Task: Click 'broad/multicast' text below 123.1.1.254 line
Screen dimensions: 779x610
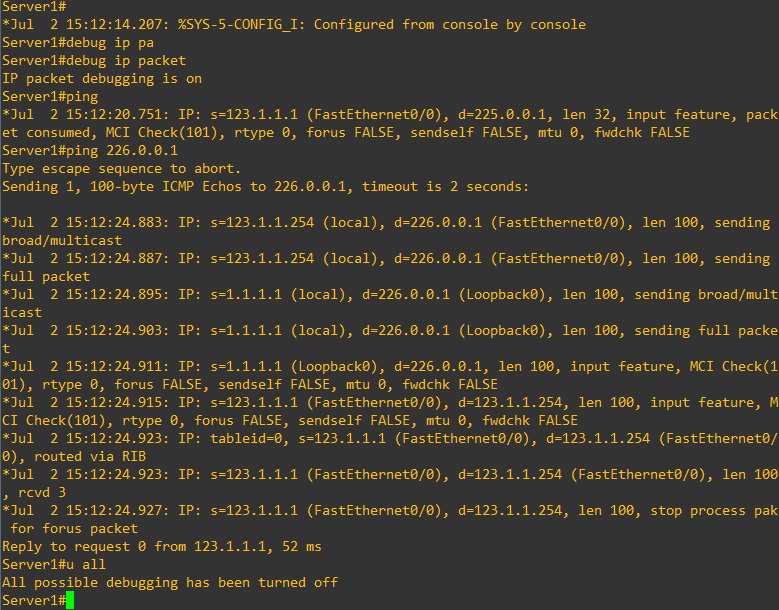Action: click(x=62, y=240)
